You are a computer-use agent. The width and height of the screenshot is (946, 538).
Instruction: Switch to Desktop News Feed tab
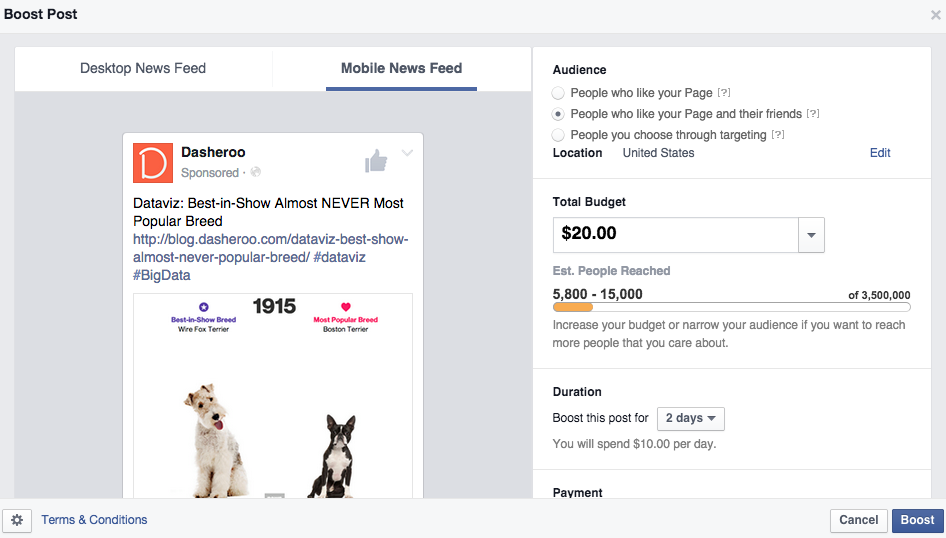[x=143, y=69]
